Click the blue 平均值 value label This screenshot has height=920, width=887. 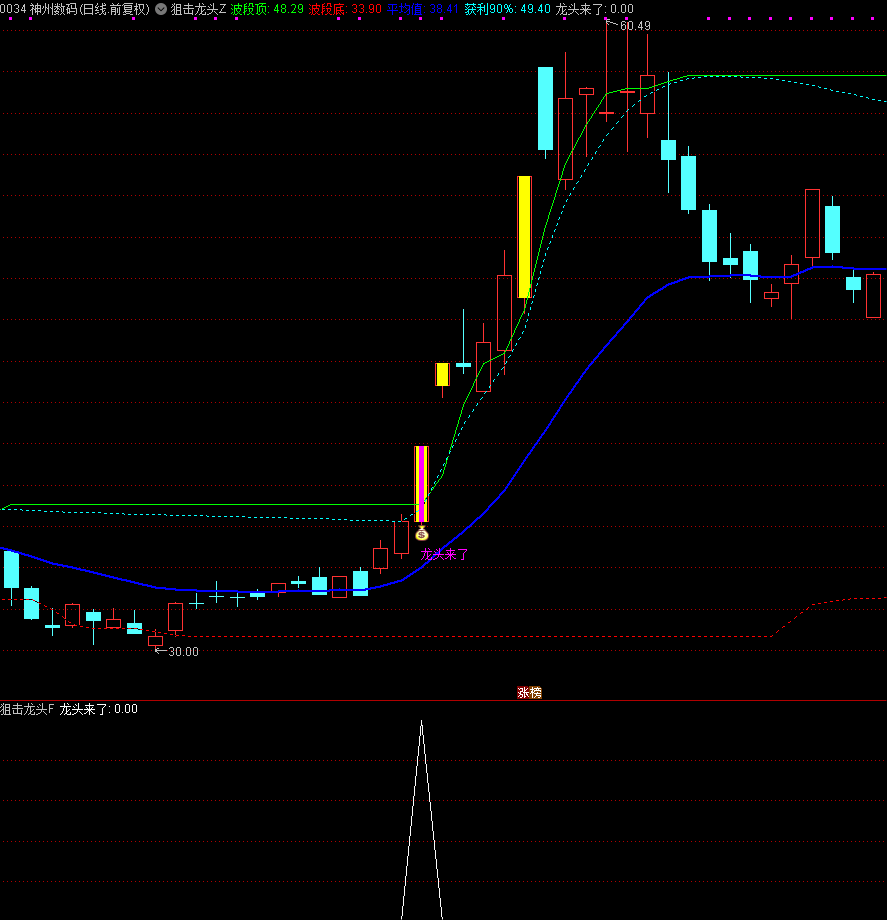pyautogui.click(x=423, y=9)
